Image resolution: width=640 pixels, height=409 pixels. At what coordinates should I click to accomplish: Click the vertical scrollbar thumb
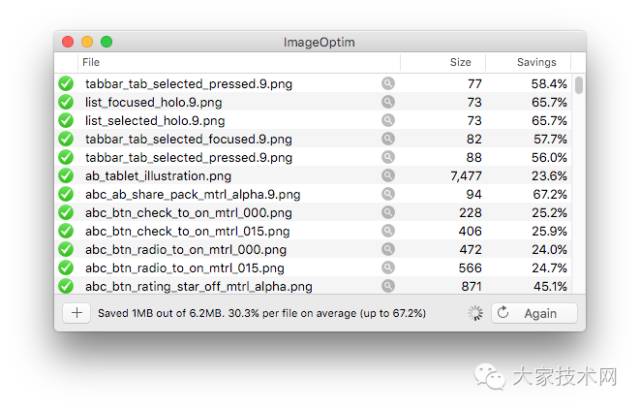click(x=579, y=85)
